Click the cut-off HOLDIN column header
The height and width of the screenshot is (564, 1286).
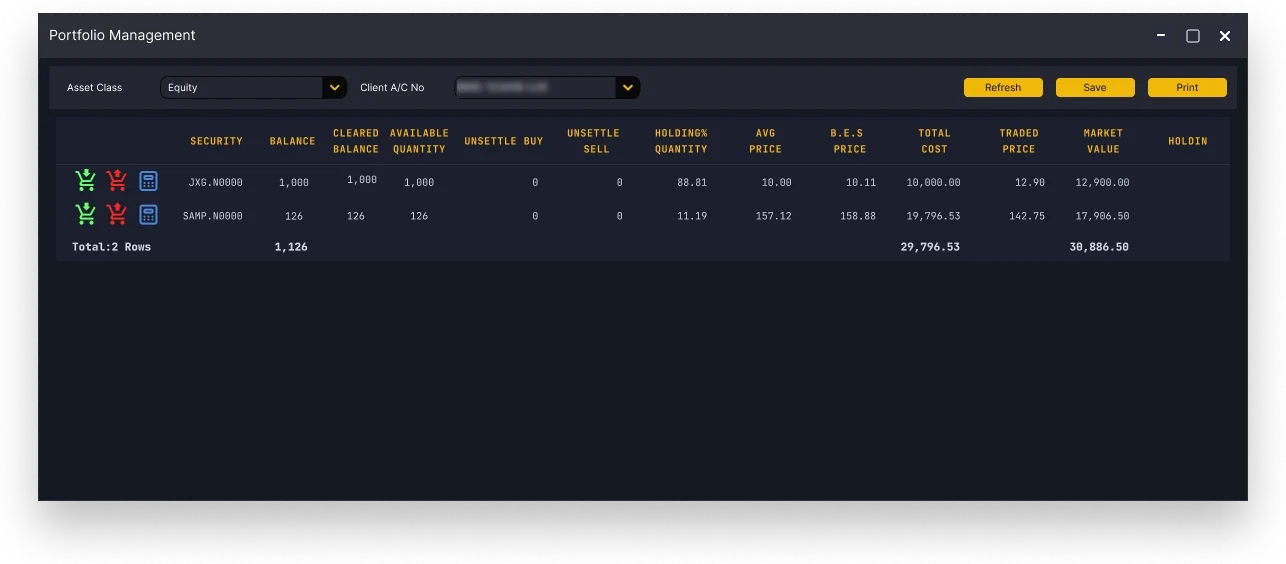tap(1188, 141)
